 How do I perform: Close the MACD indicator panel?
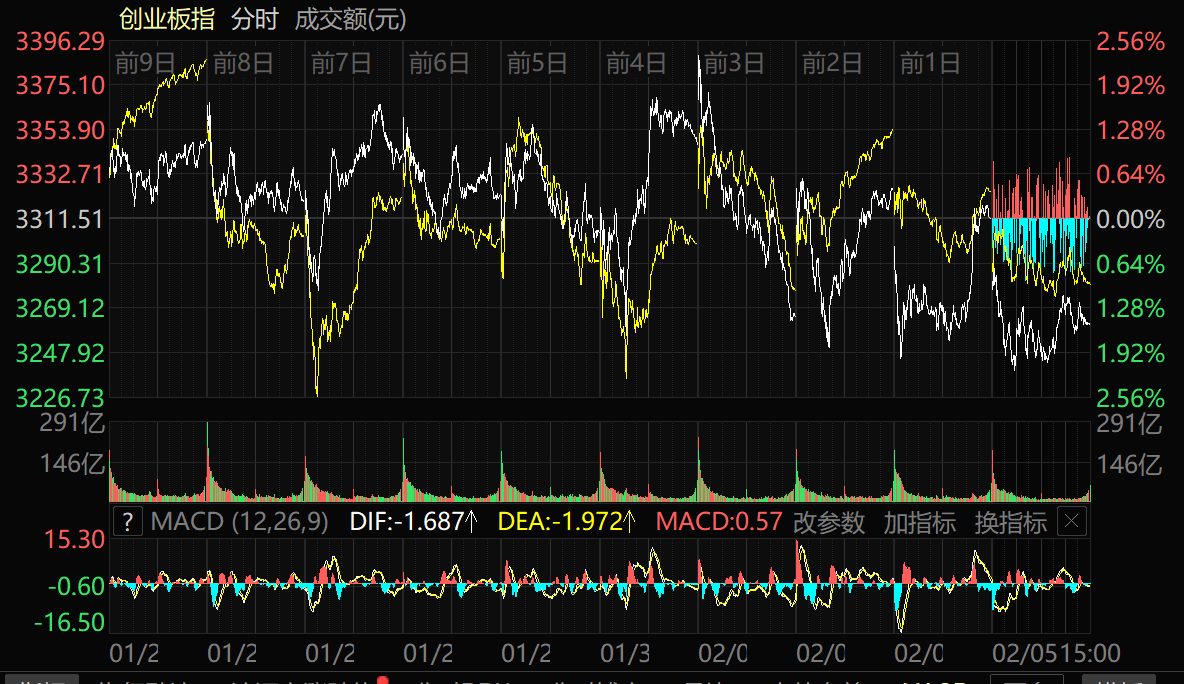click(1071, 521)
